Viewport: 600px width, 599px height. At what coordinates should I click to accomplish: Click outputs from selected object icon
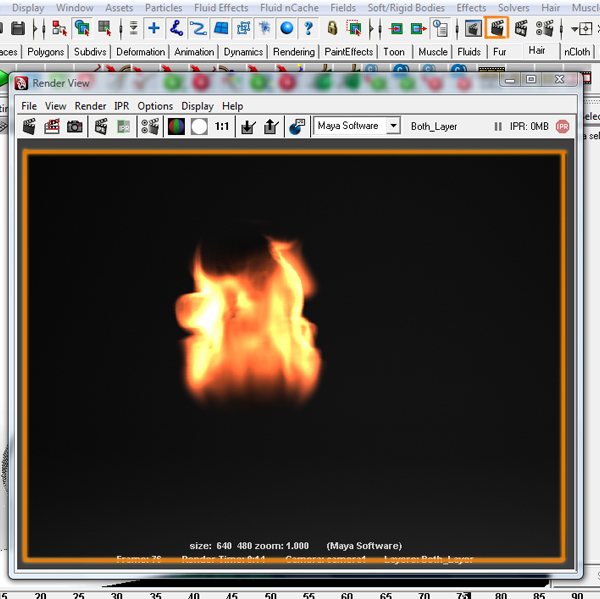point(419,28)
